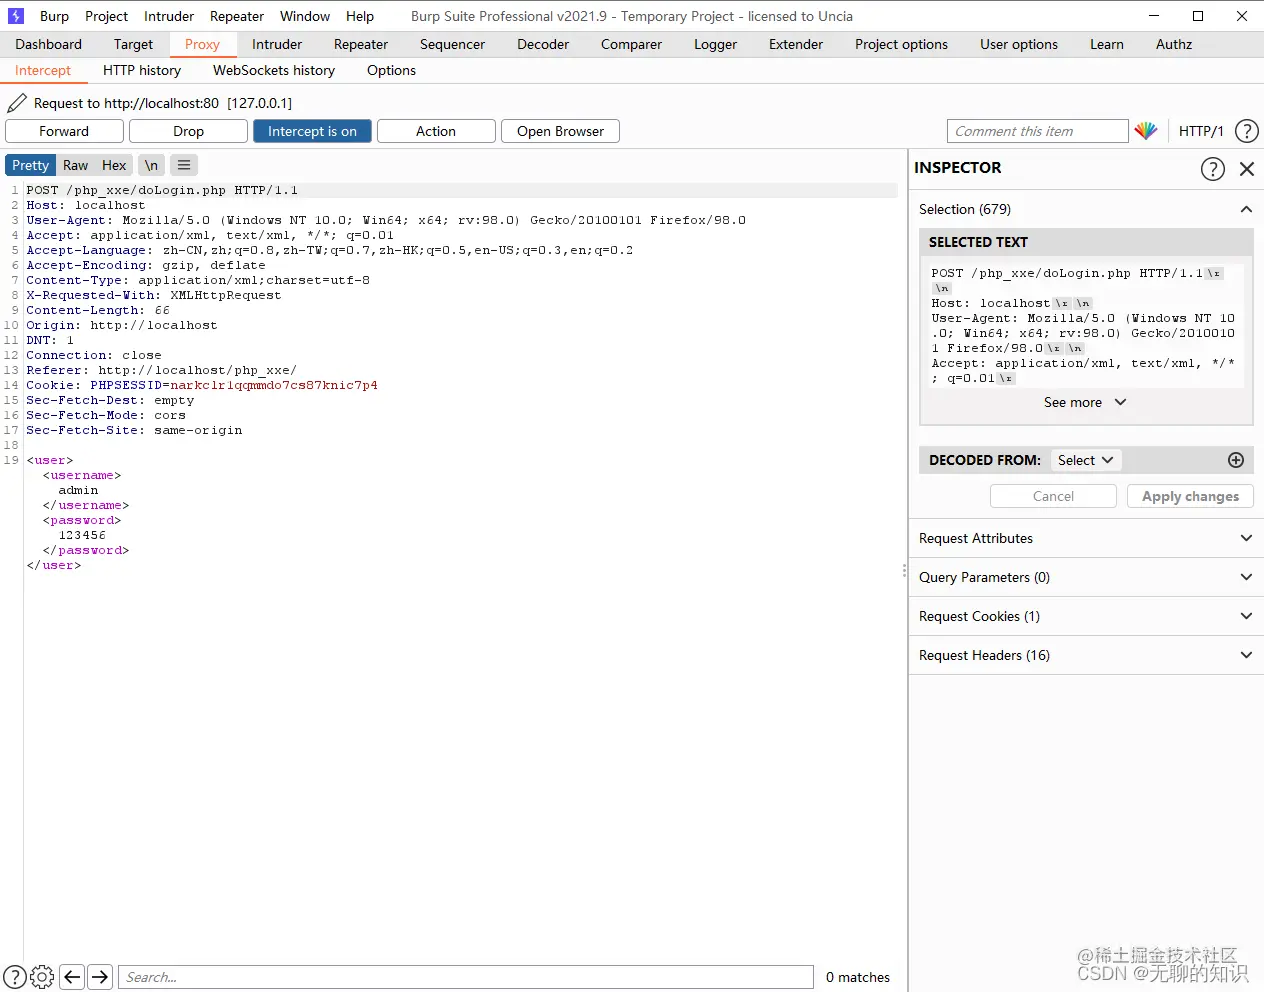This screenshot has height=992, width=1264.
Task: Open the Inspector help icon
Action: tap(1212, 169)
